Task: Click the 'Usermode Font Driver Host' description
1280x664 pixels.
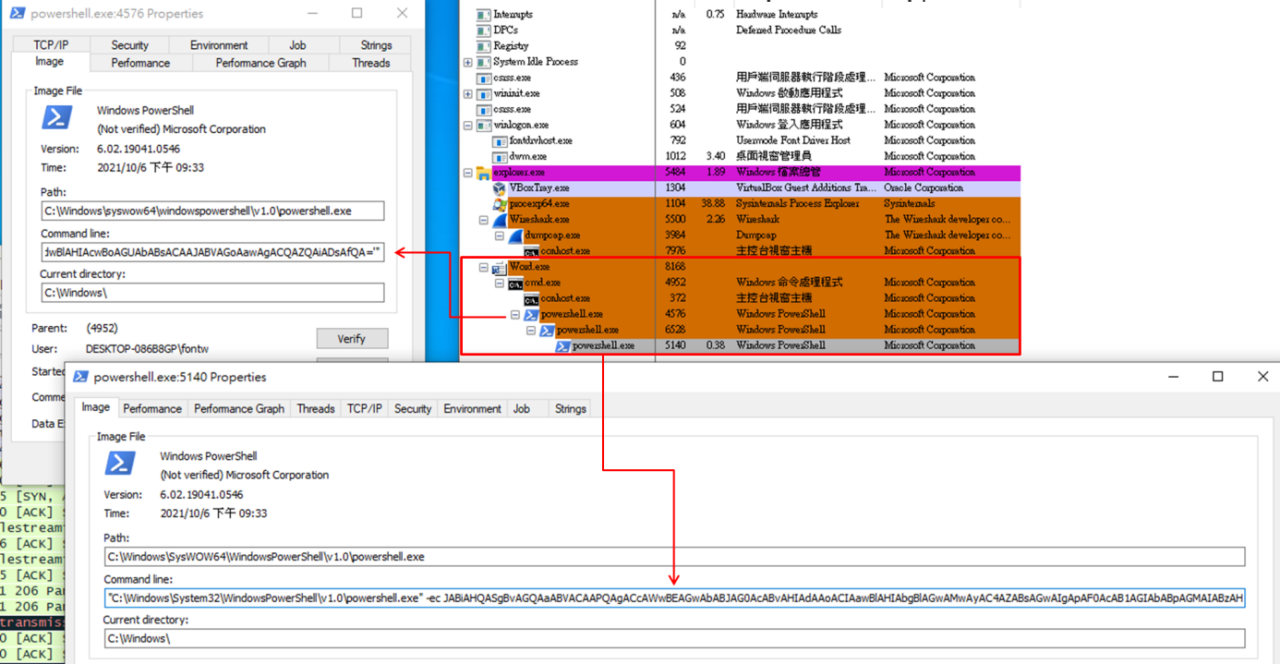Action: click(794, 141)
